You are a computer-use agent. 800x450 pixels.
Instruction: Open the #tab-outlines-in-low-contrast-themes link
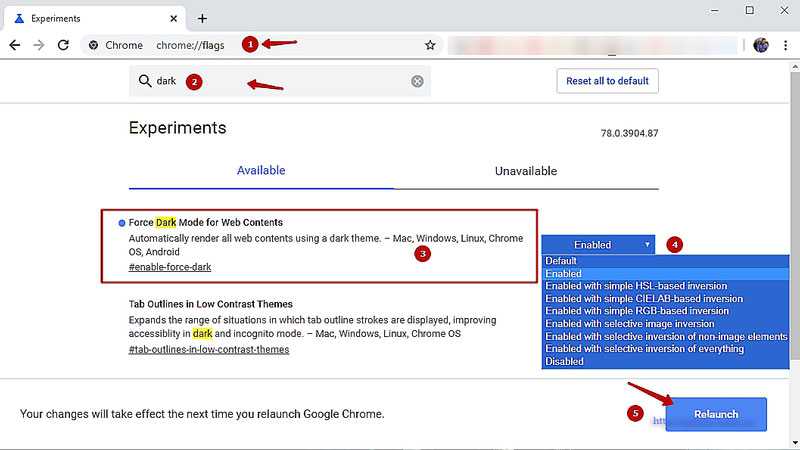click(x=209, y=349)
